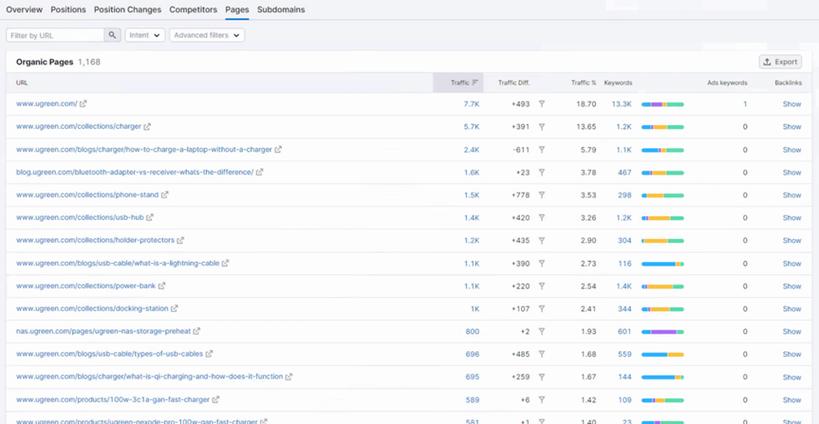
Task: Click the filter funnel icon in the +435 row
Action: (542, 240)
